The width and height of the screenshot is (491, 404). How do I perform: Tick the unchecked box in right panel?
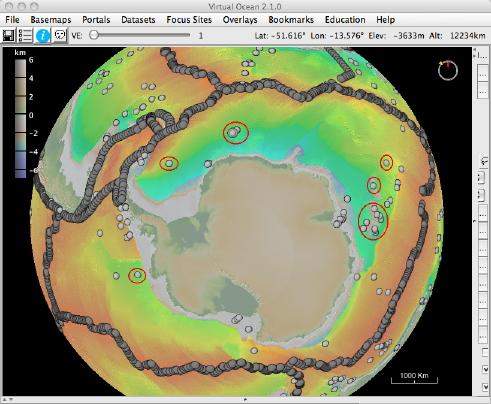(x=485, y=352)
